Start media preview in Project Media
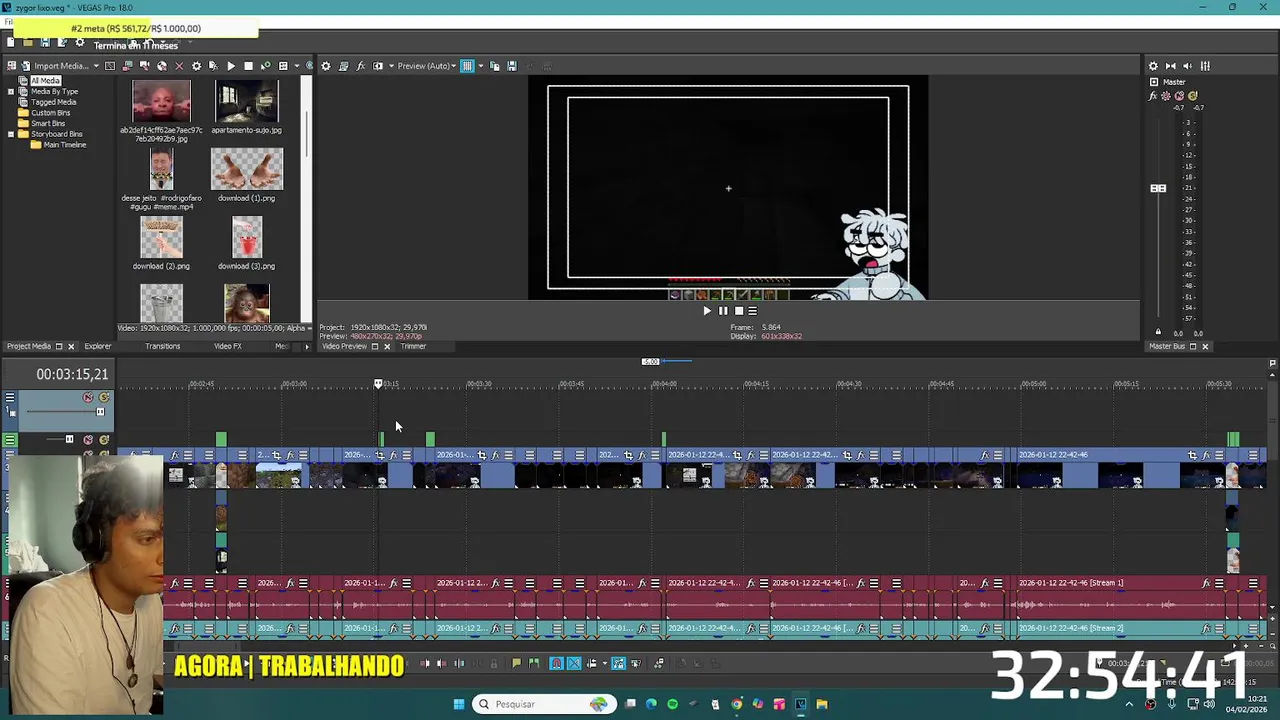 click(231, 66)
